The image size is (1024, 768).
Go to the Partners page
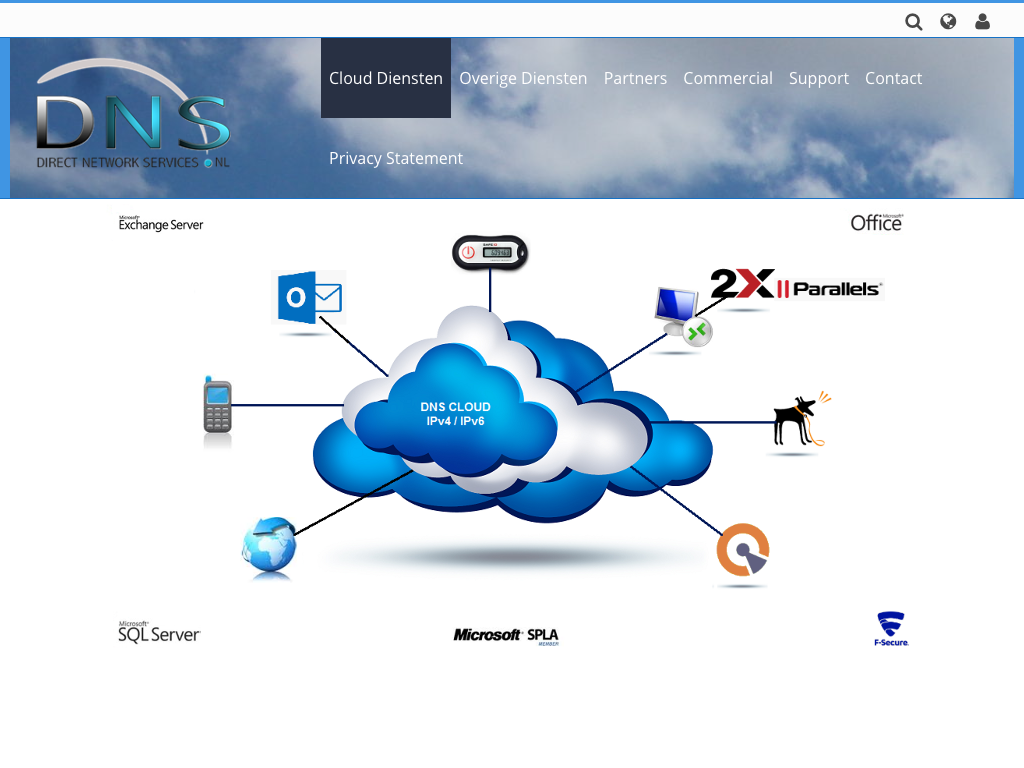635,78
